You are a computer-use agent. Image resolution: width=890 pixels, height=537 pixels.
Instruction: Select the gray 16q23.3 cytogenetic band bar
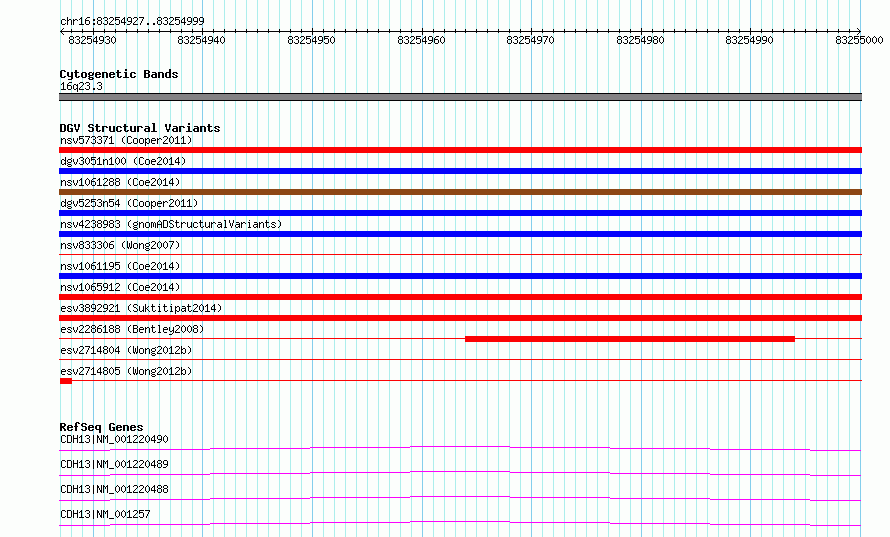460,97
